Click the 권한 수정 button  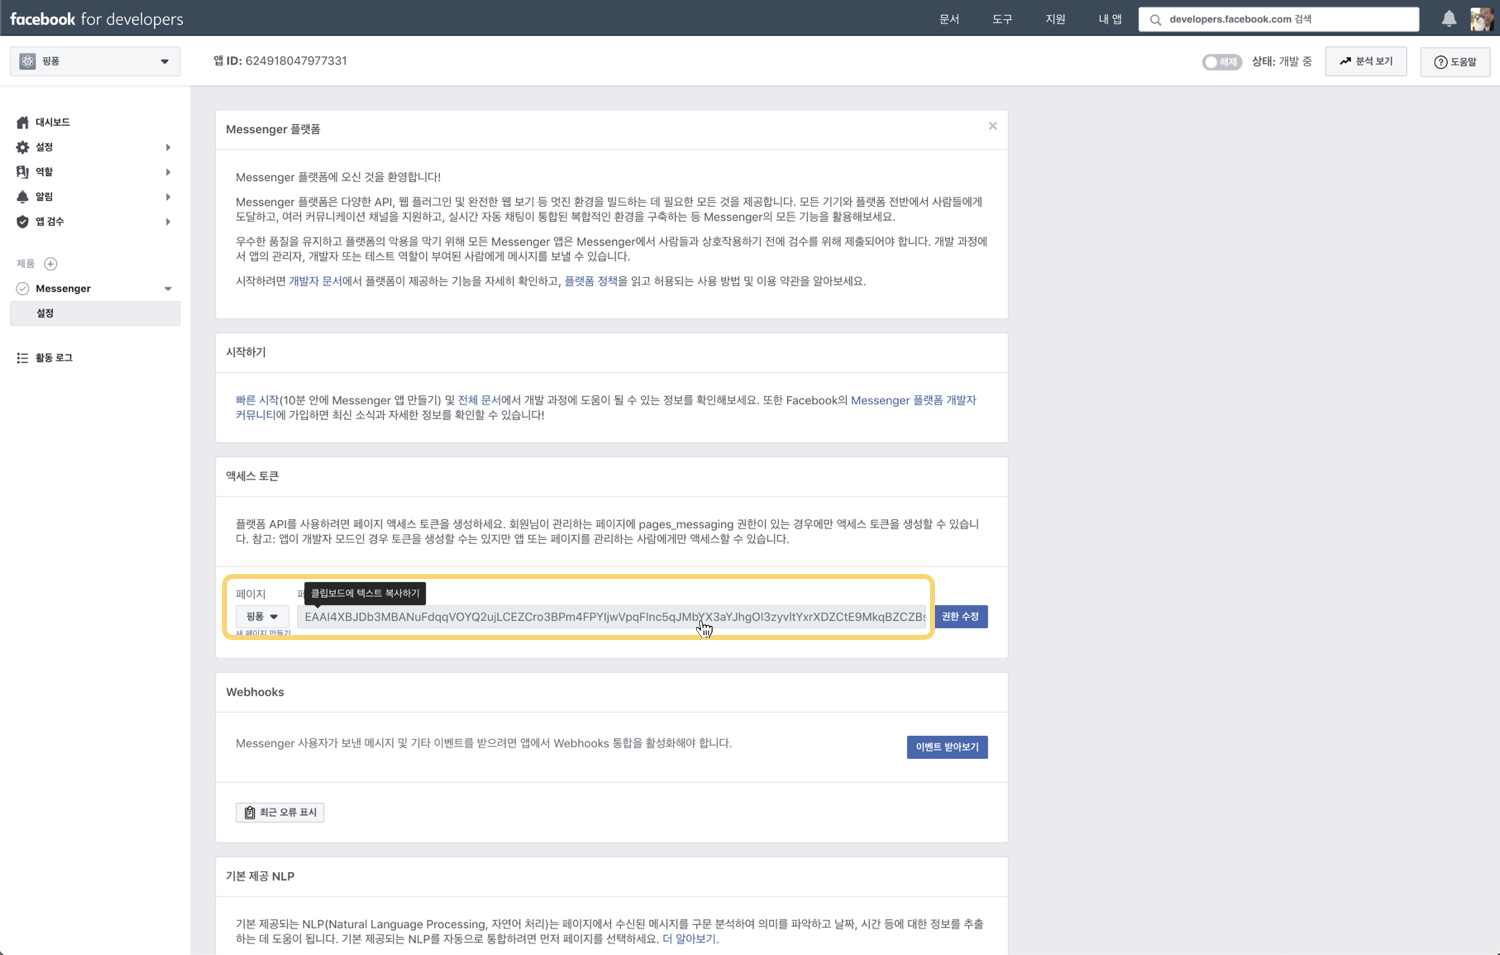(x=960, y=617)
